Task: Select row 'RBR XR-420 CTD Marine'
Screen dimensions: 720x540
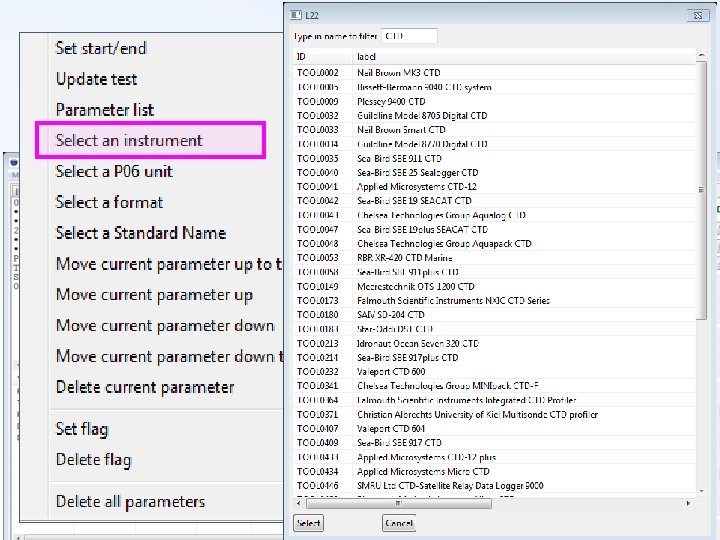Action: [x=494, y=258]
